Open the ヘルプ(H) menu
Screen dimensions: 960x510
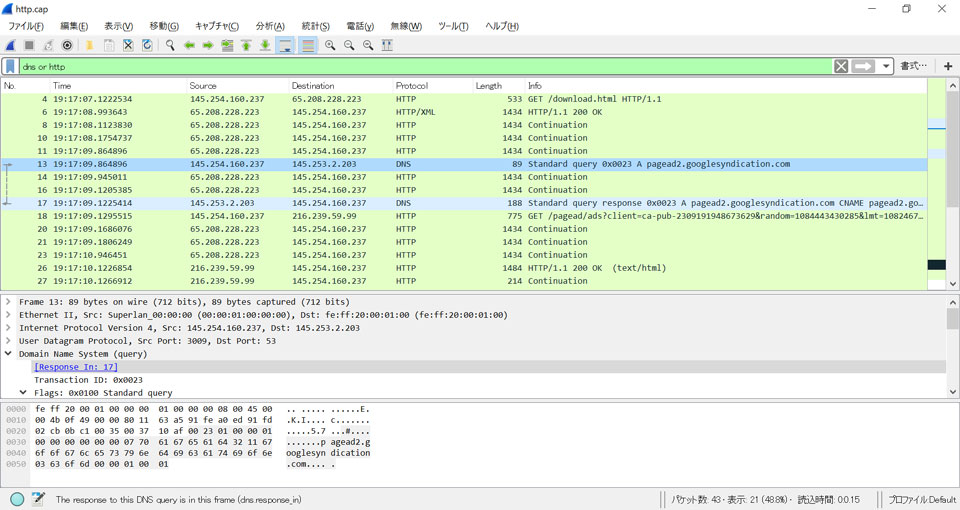click(x=502, y=26)
